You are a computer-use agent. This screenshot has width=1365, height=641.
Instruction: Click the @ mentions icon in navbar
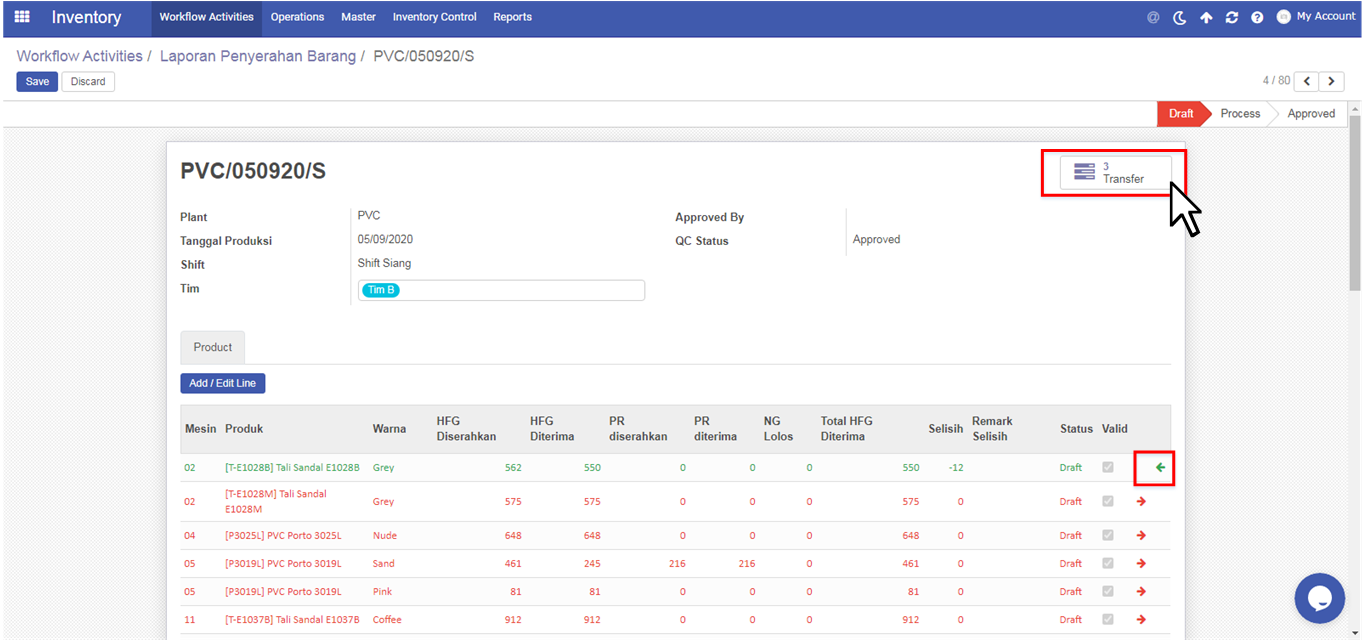point(1153,17)
